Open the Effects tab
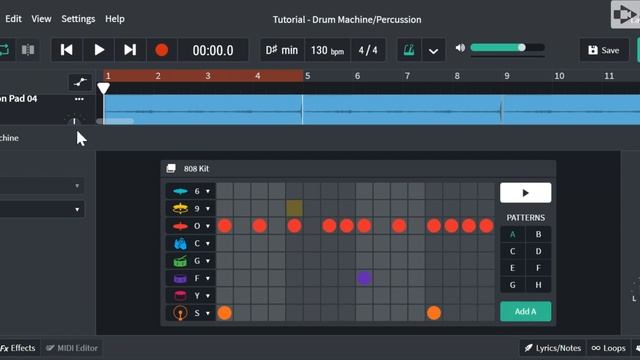 (x=18, y=348)
